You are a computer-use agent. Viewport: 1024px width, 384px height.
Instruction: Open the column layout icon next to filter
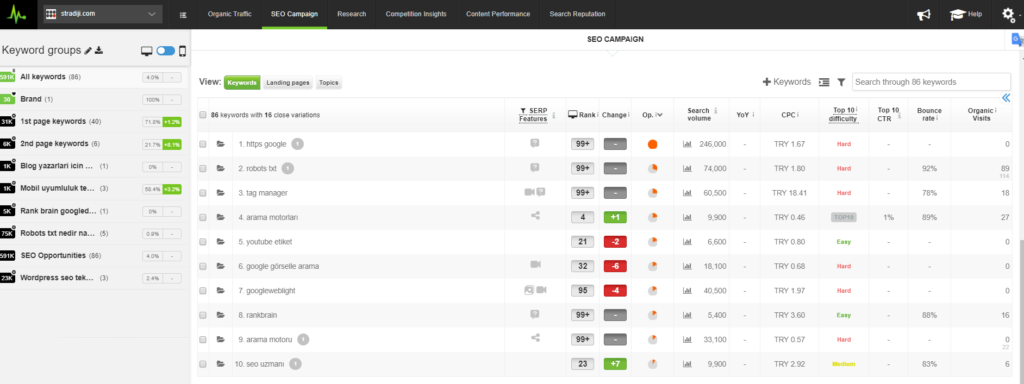[824, 82]
